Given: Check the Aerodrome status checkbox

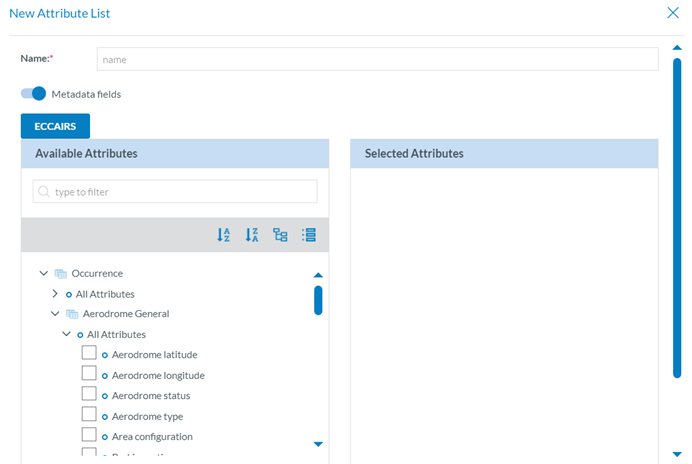Looking at the screenshot, I should (x=89, y=394).
